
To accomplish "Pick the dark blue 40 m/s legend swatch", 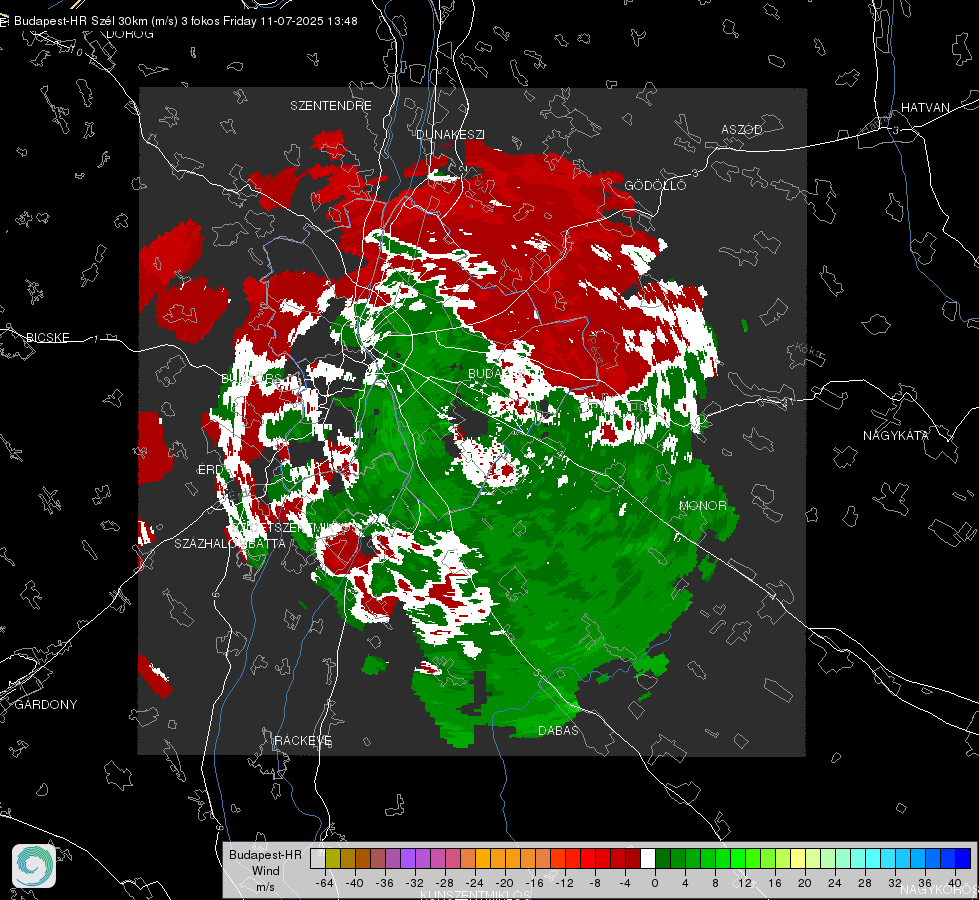I will click(x=963, y=858).
